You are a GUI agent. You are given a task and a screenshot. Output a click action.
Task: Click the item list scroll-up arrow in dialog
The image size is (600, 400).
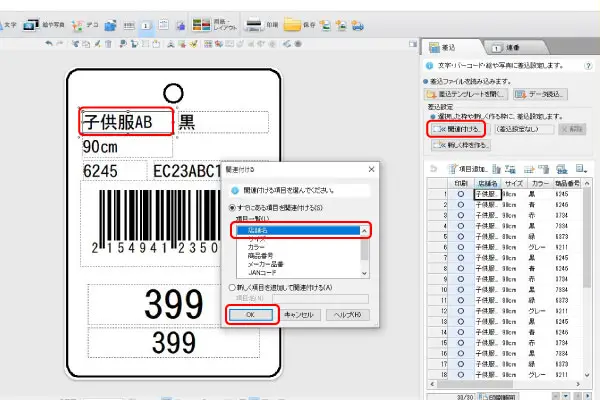pos(364,231)
